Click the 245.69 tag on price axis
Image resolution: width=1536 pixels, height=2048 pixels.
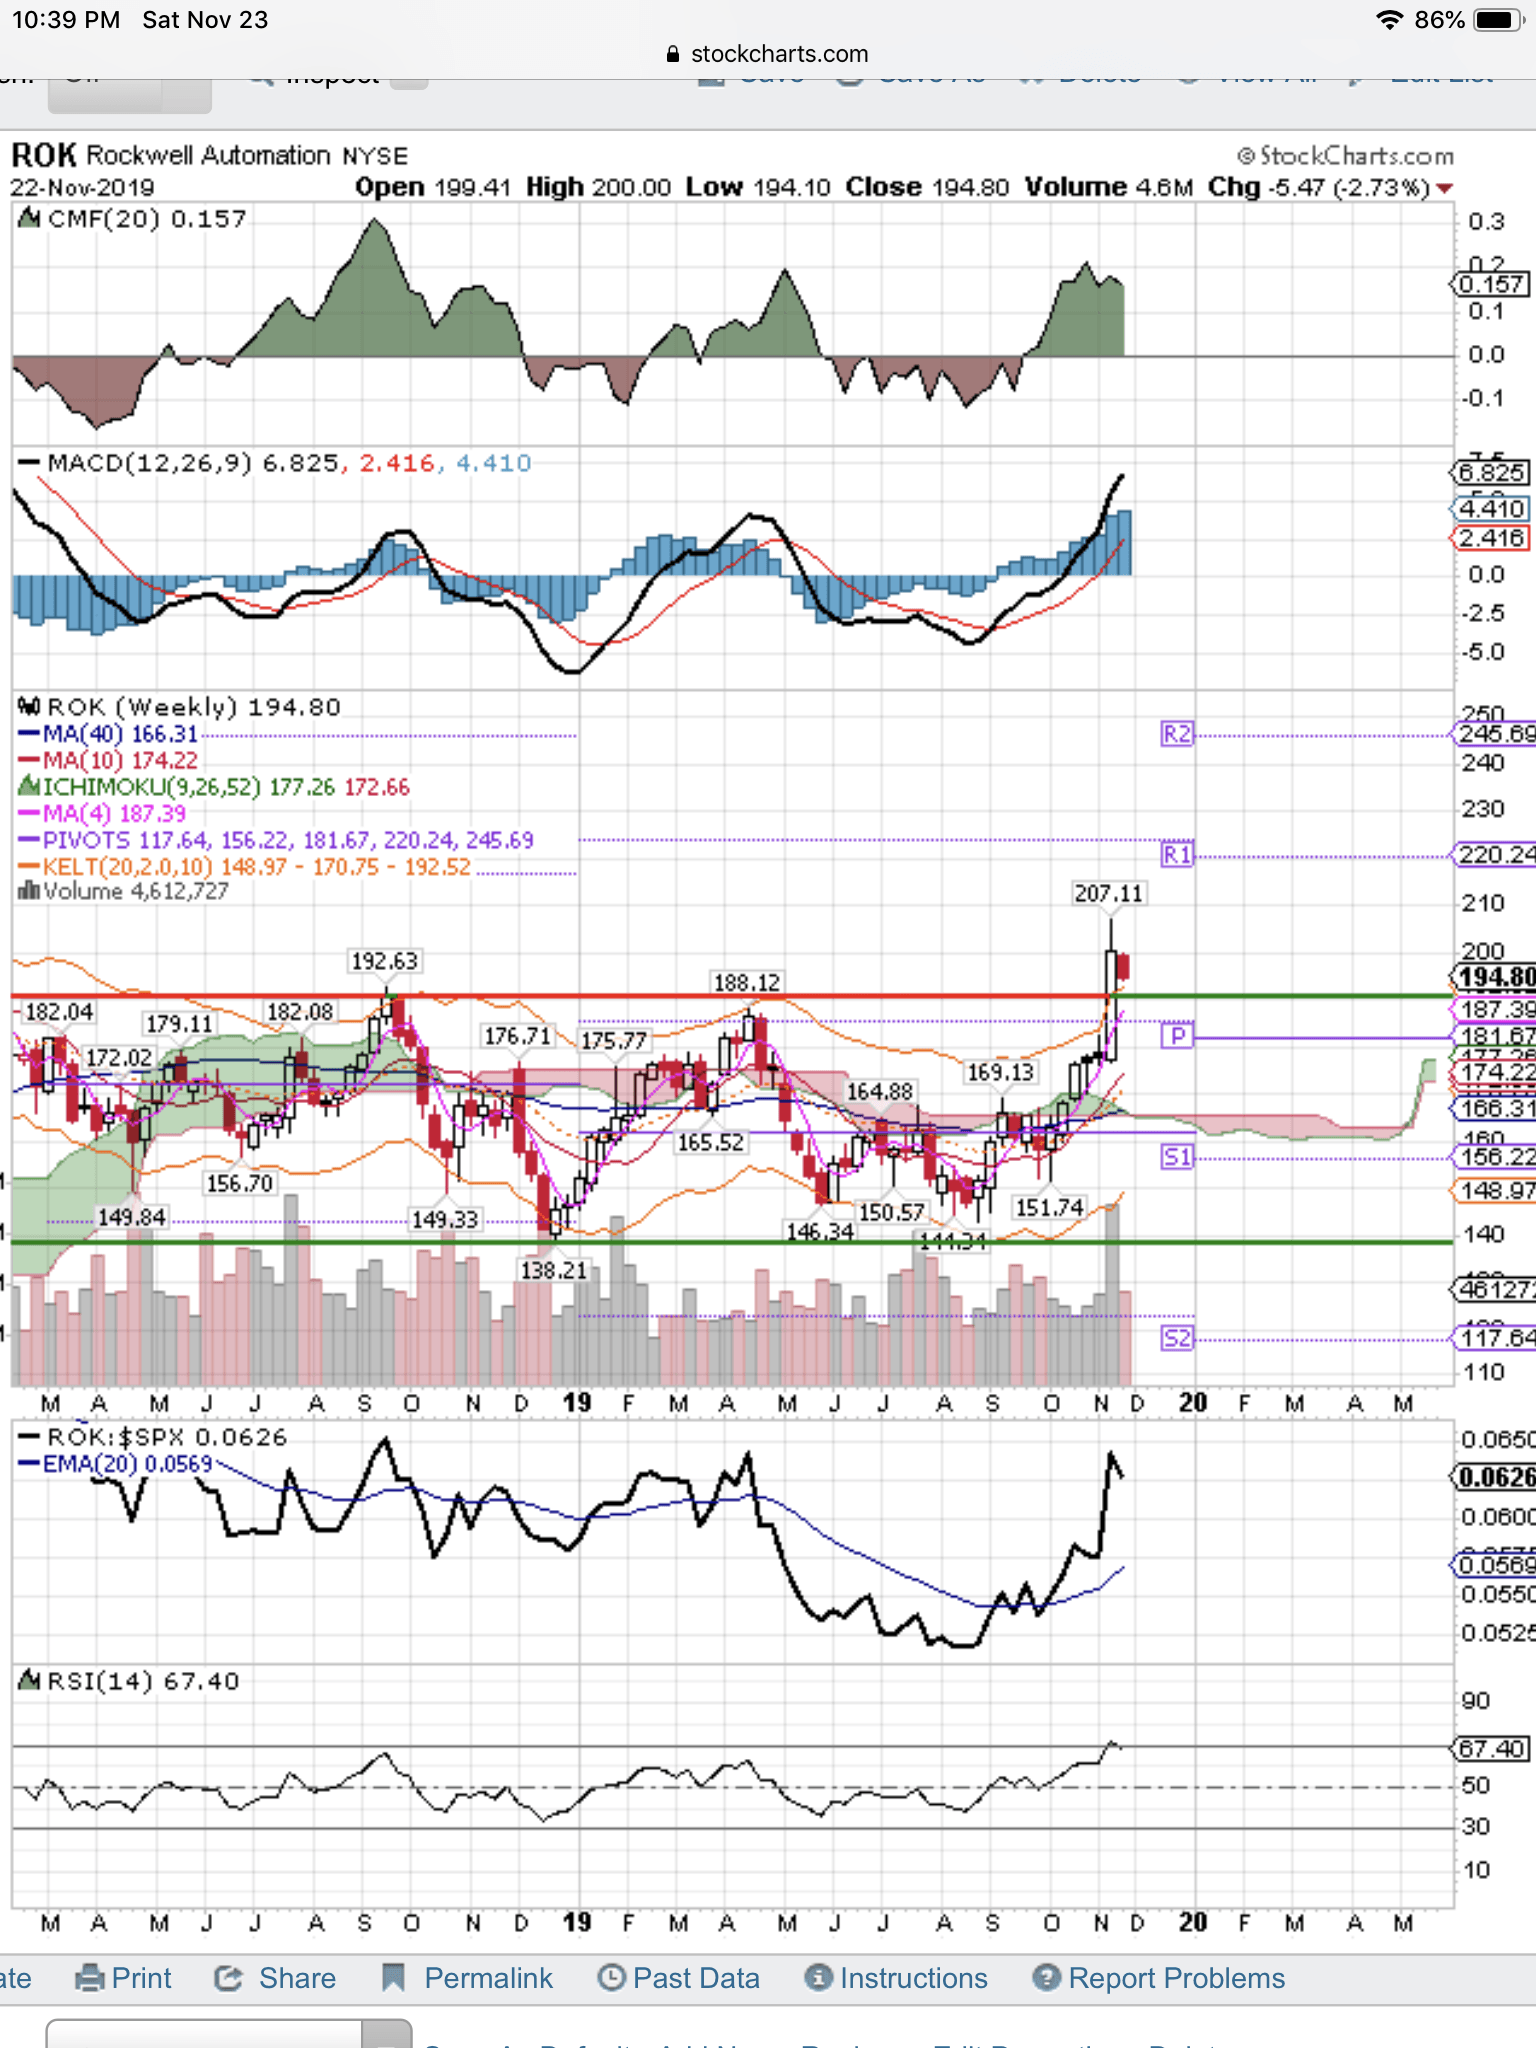[1493, 734]
